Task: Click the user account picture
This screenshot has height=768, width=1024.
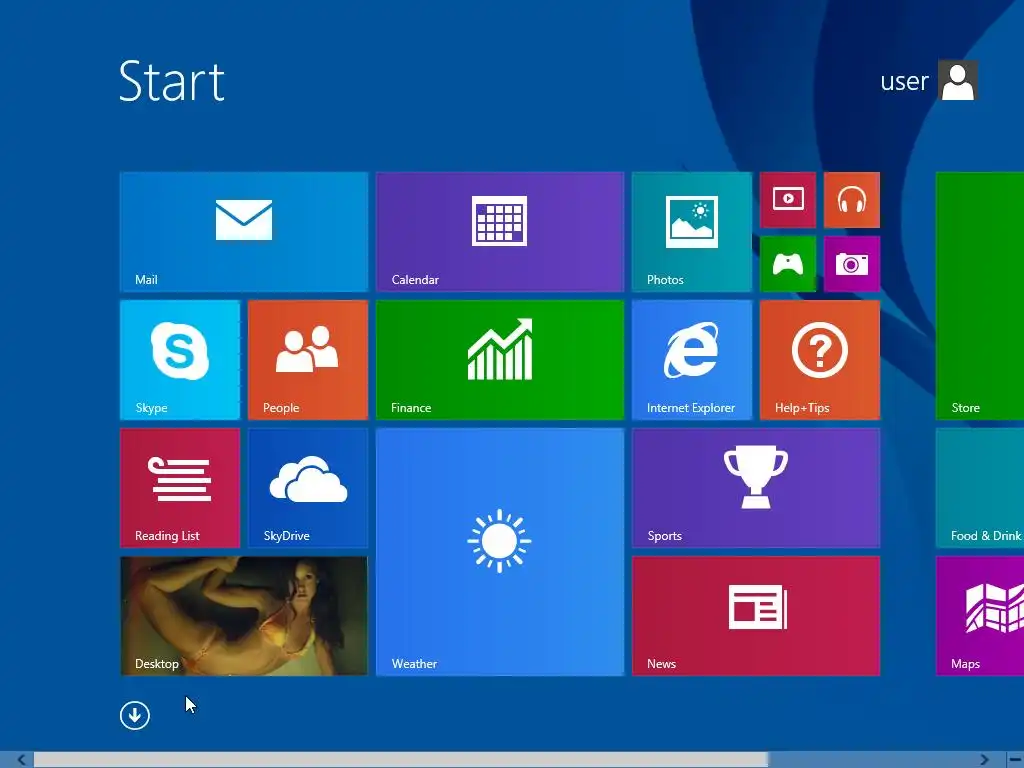Action: click(x=958, y=80)
